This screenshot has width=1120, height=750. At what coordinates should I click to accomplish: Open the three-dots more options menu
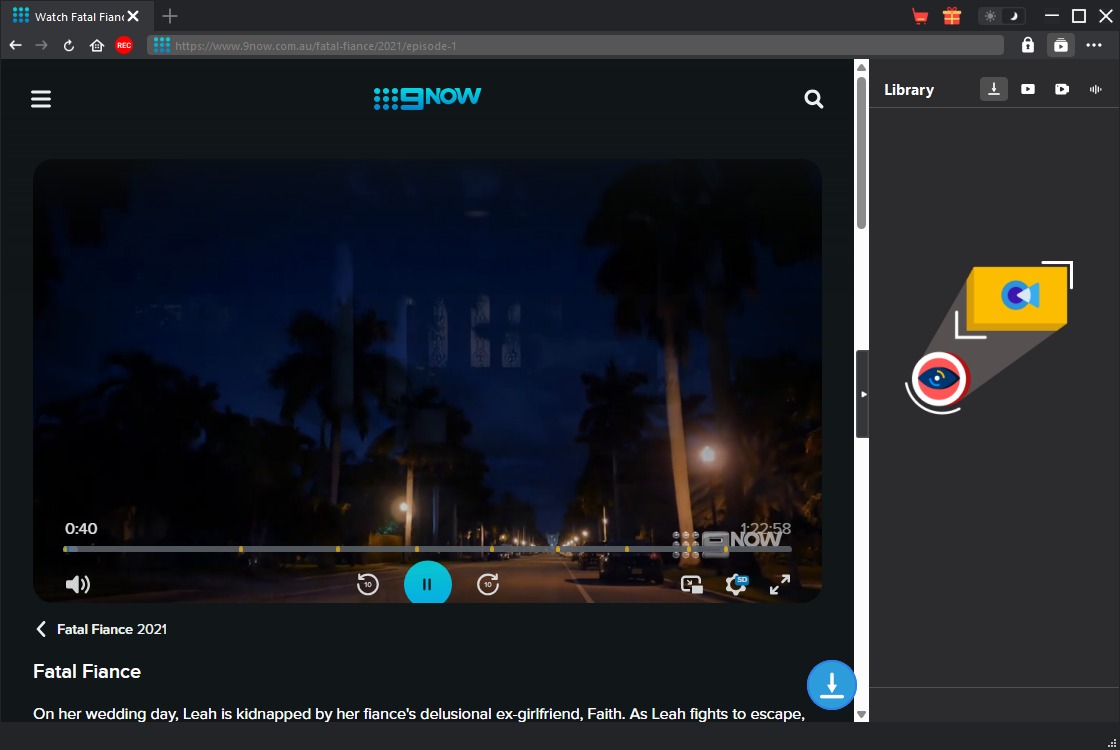pos(1094,45)
